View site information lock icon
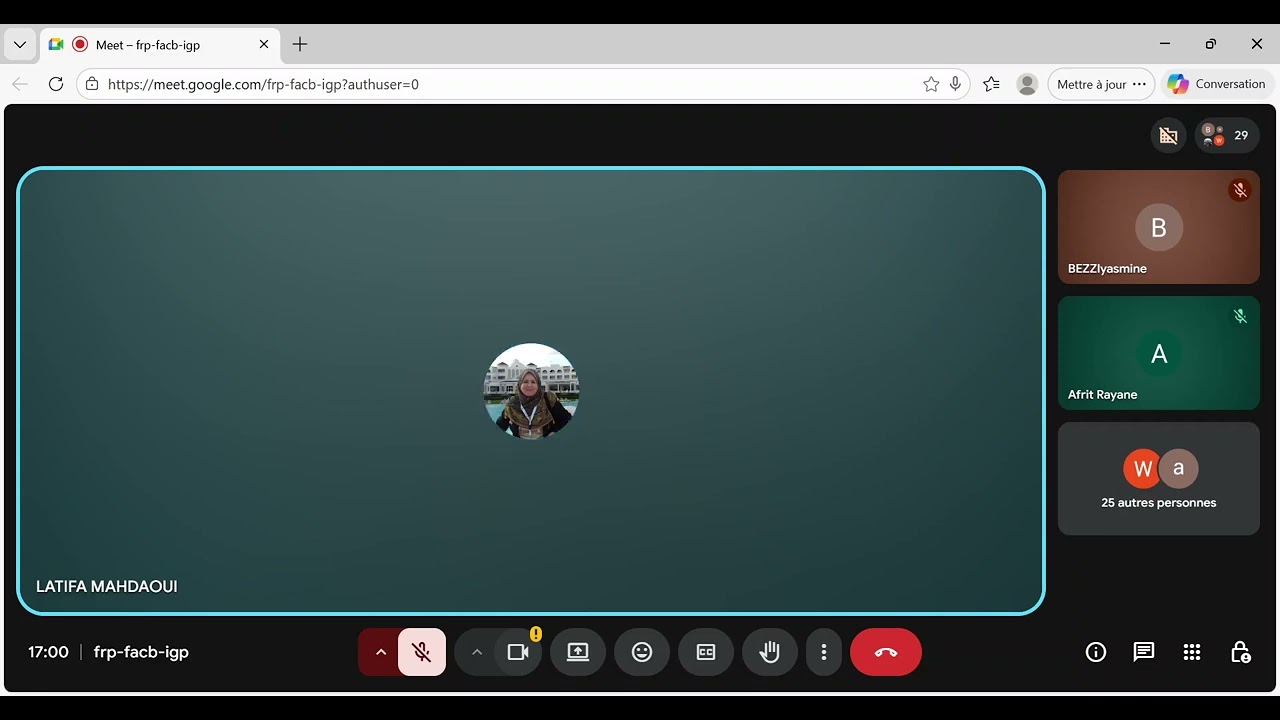Screen dimensions: 1280x720 [x=92, y=84]
